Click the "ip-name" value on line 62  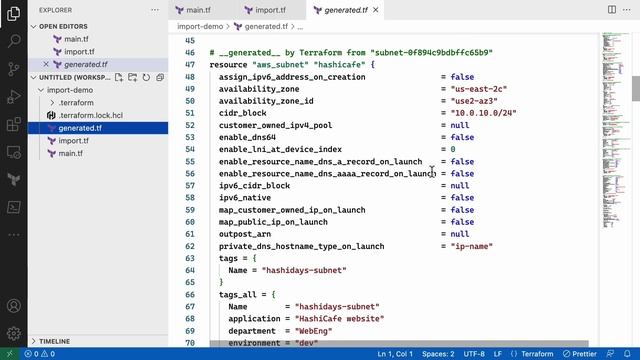coord(471,246)
